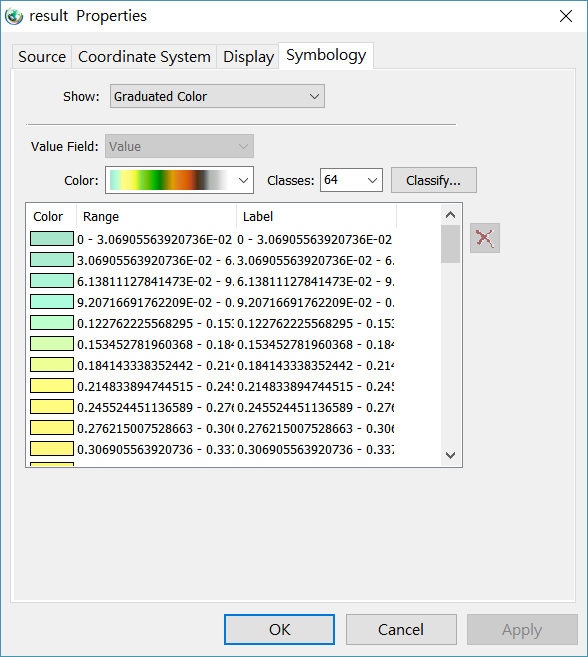588x657 pixels.
Task: Open the Classes dropdown showing 64
Action: (x=351, y=180)
